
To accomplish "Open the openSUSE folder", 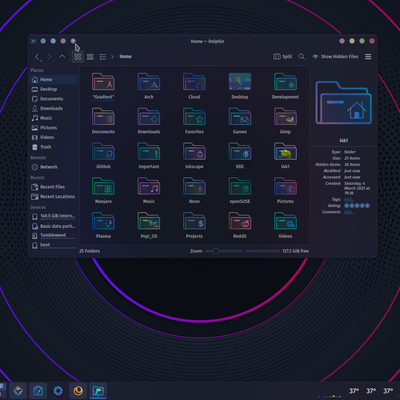I will (240, 190).
